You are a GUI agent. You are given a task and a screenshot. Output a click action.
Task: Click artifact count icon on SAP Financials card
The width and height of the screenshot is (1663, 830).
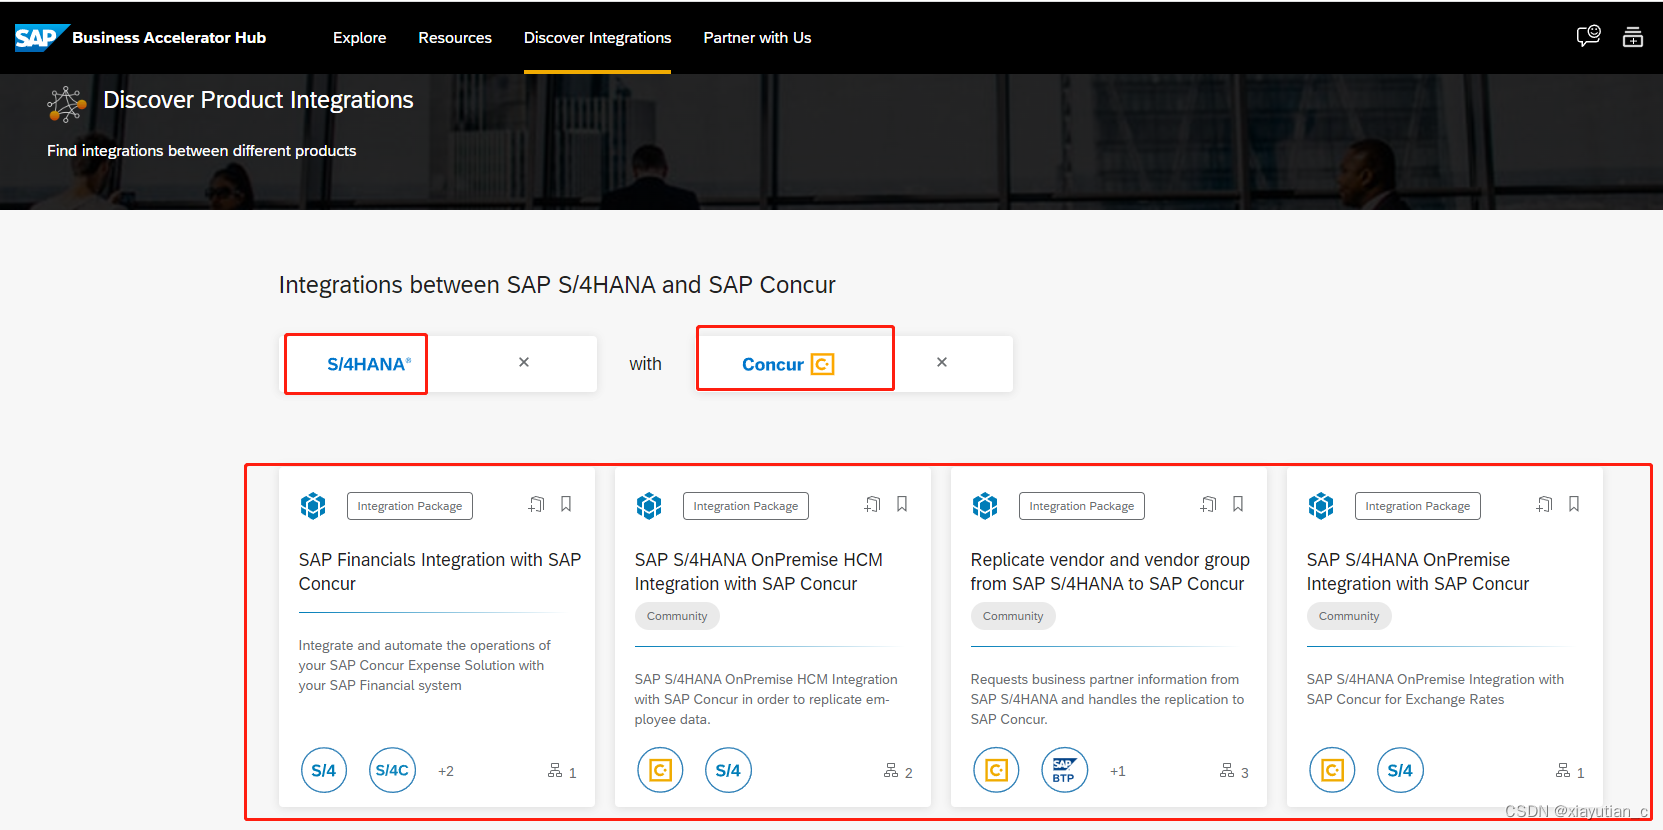click(x=555, y=770)
